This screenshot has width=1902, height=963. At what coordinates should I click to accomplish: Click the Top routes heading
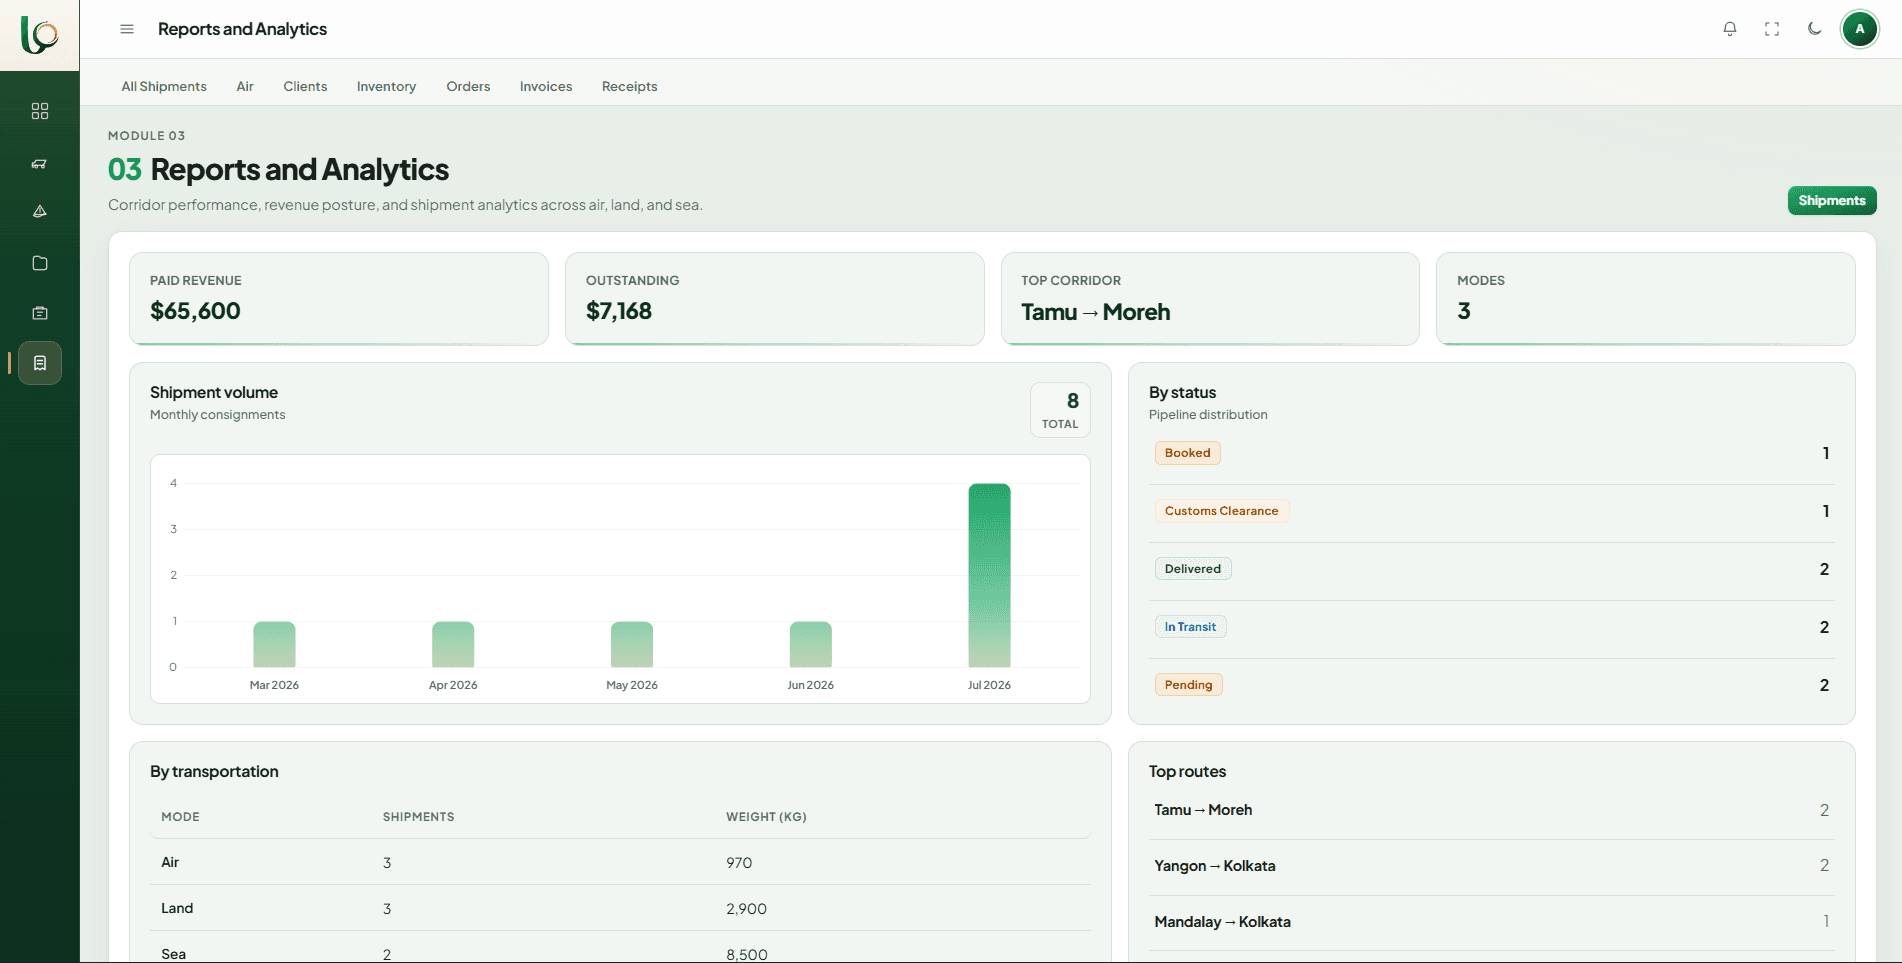[x=1187, y=772]
